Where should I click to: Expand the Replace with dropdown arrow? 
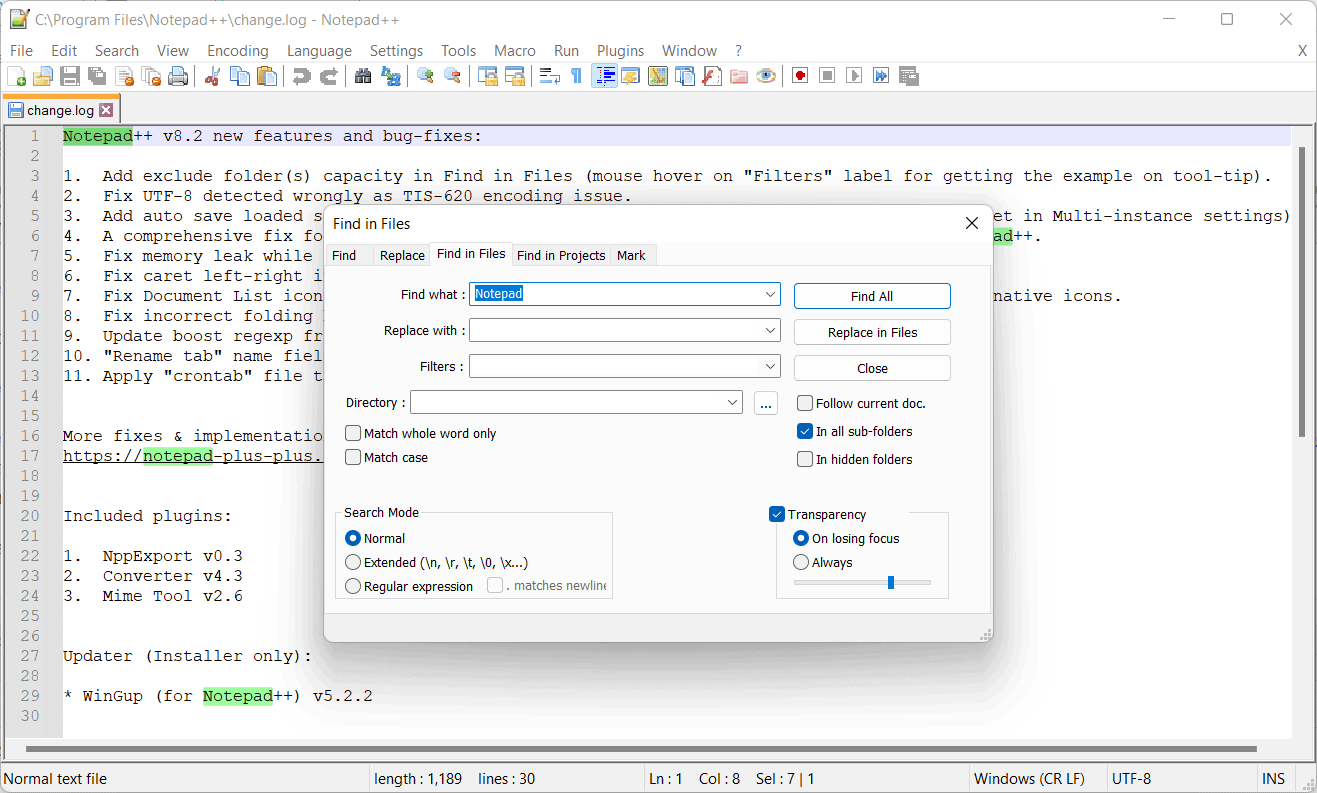[x=770, y=330]
